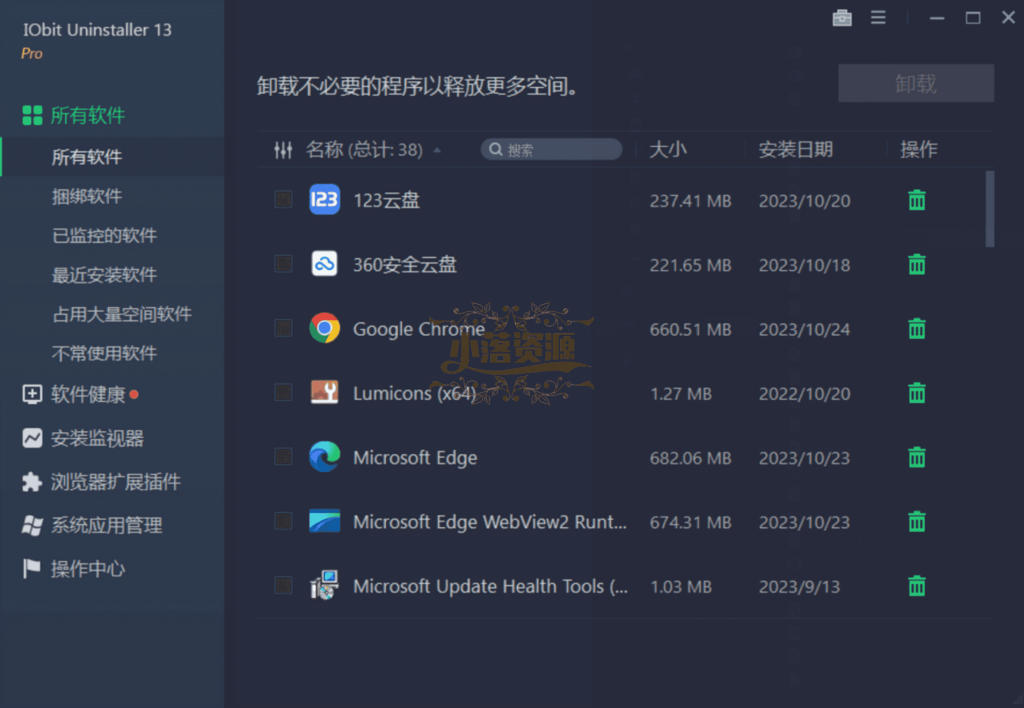Click the Lumicons (x64) name
This screenshot has width=1024, height=708.
click(x=414, y=393)
